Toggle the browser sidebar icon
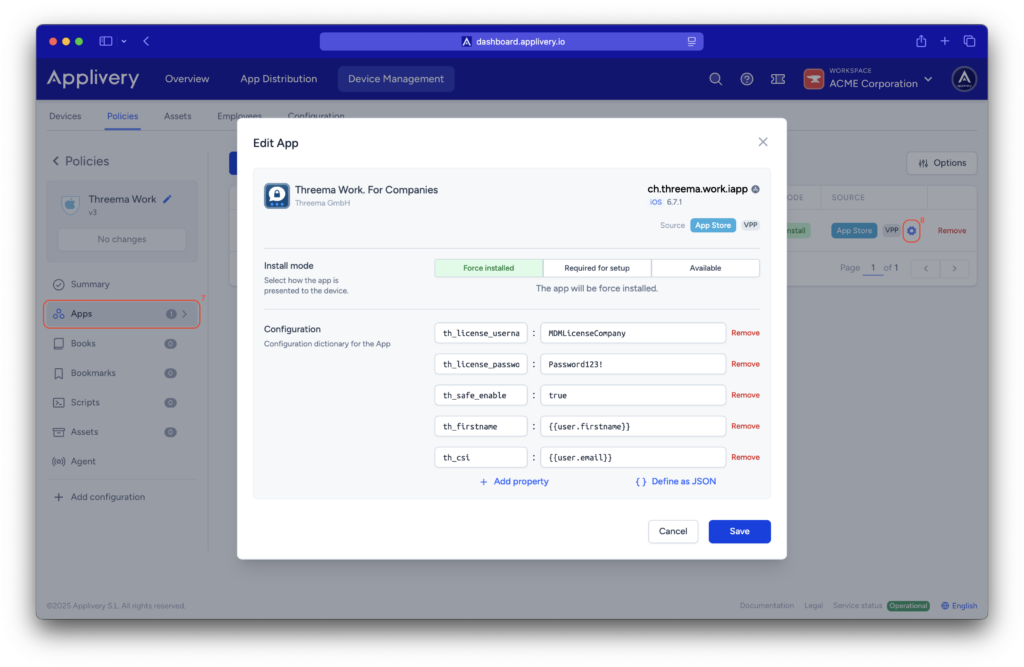Image resolution: width=1024 pixels, height=667 pixels. [x=106, y=41]
